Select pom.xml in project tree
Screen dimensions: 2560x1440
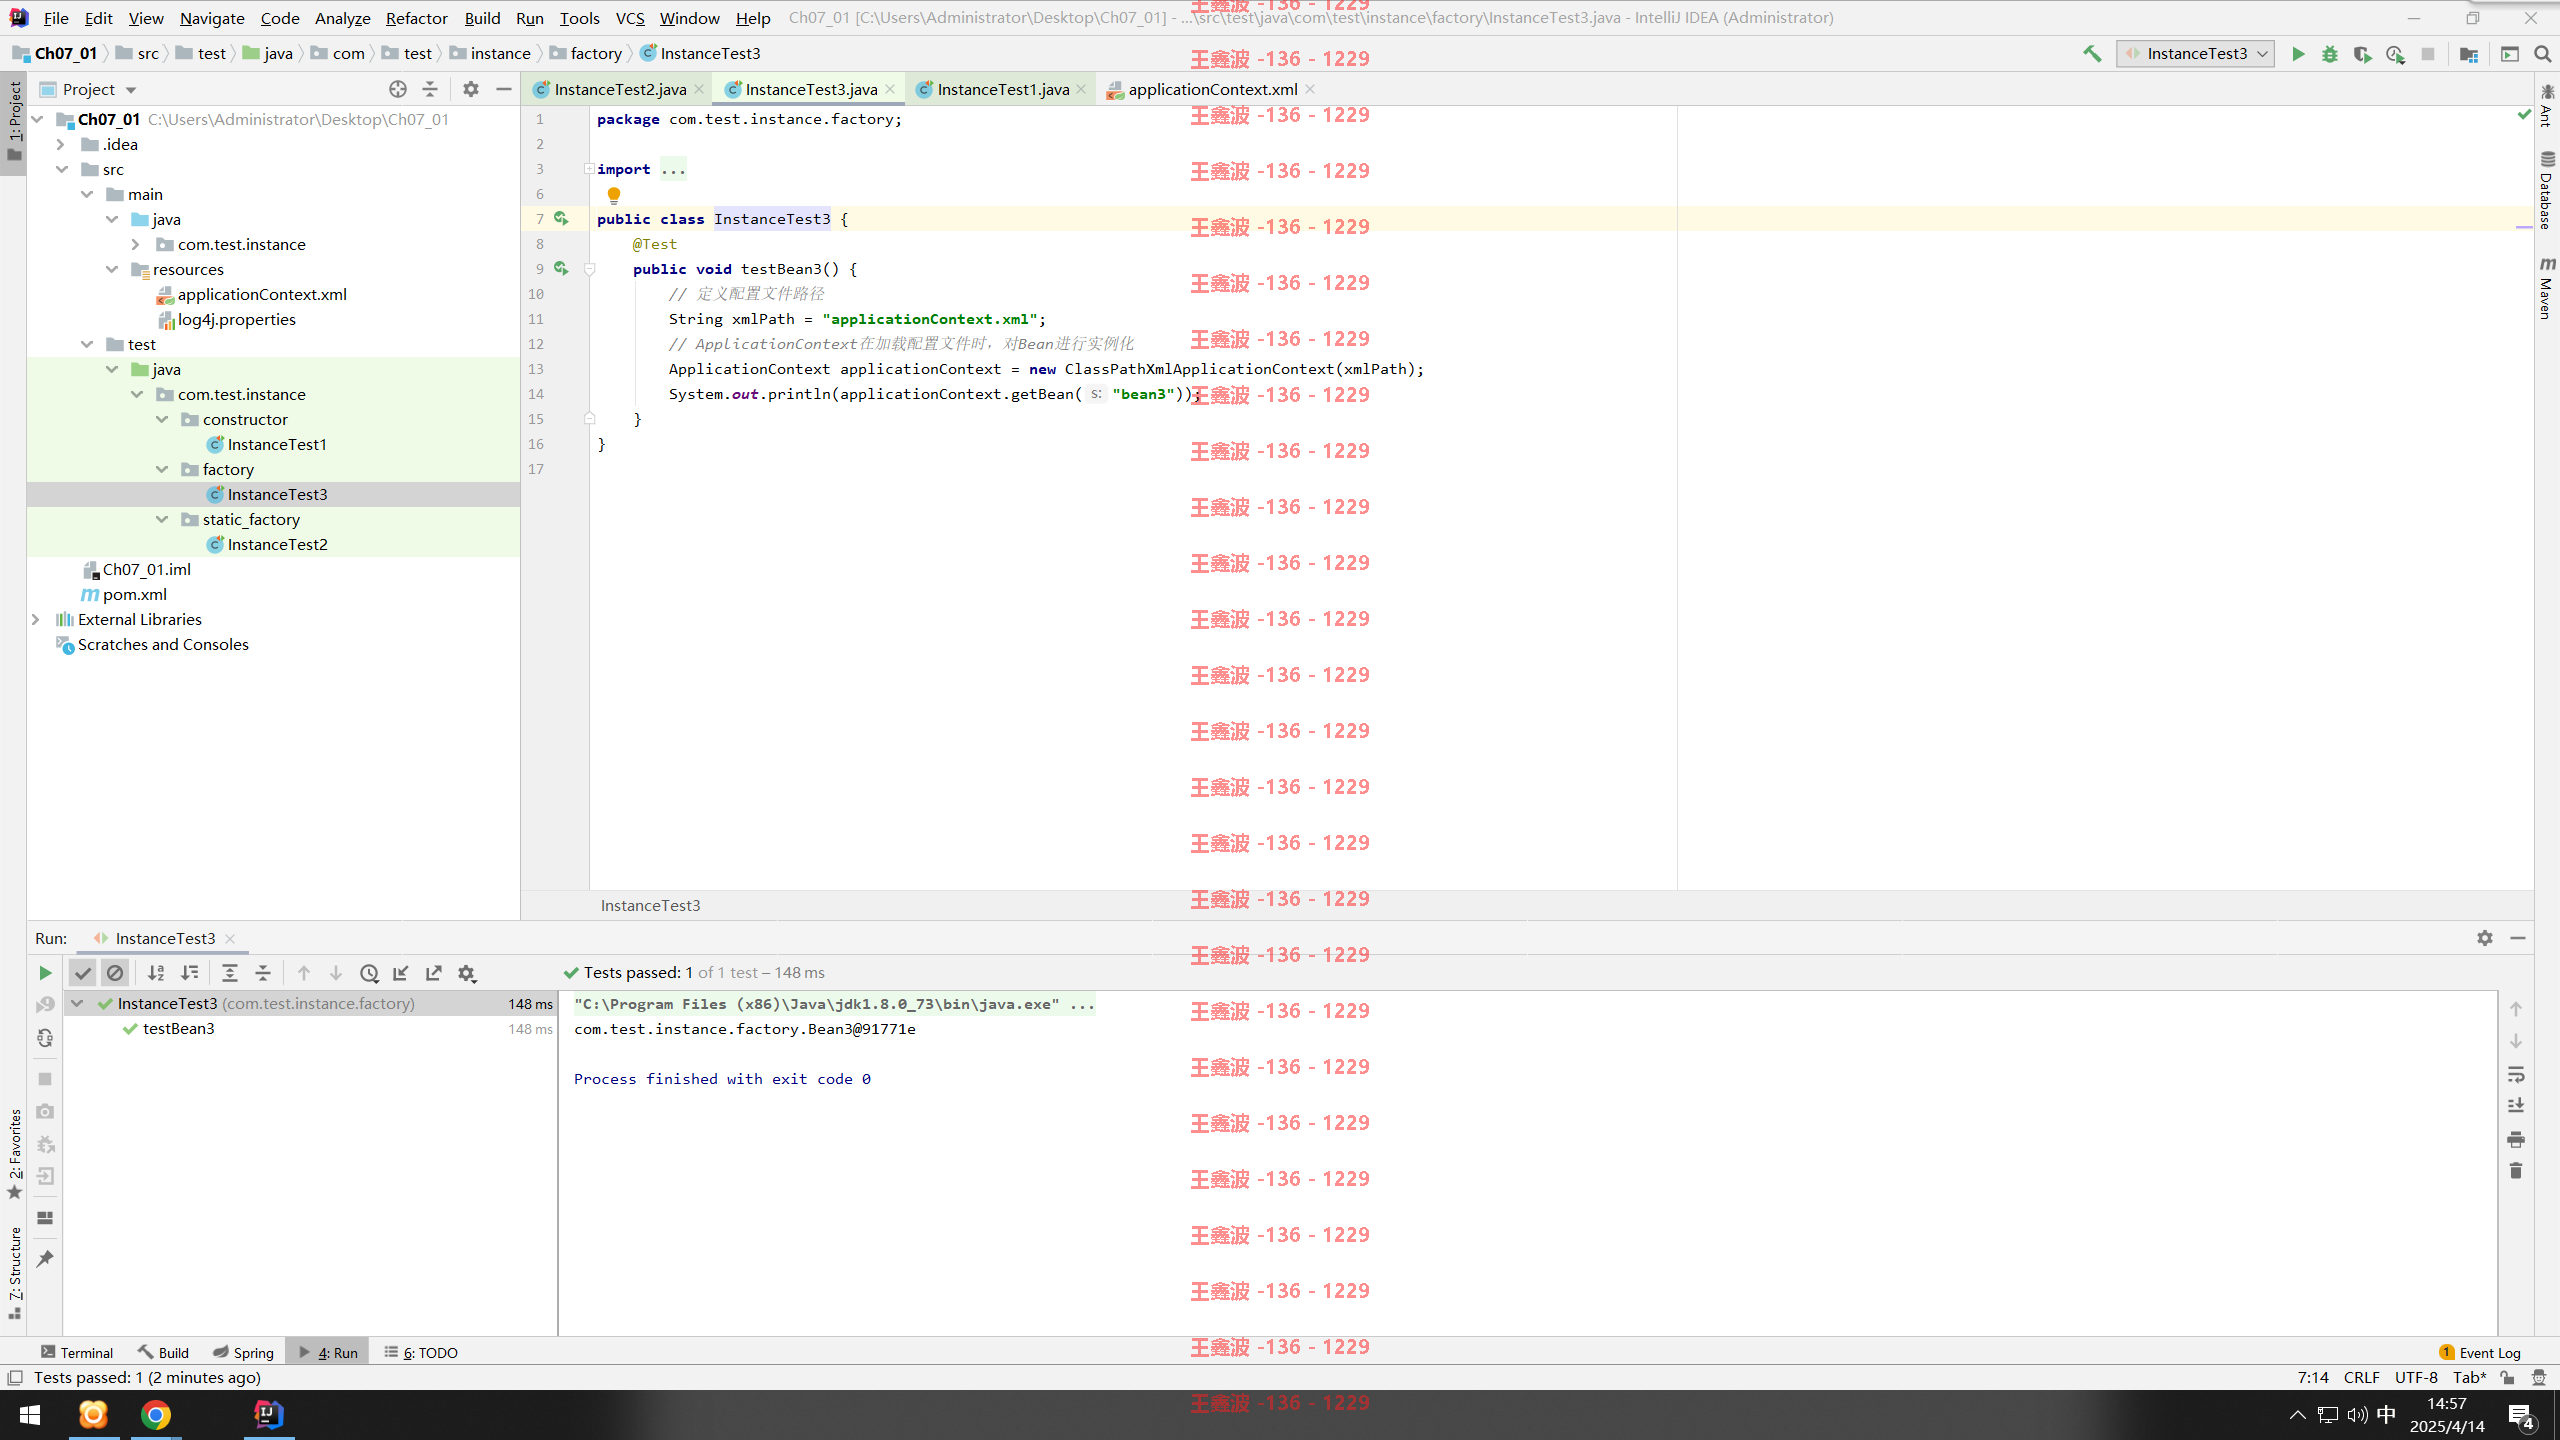click(x=134, y=594)
